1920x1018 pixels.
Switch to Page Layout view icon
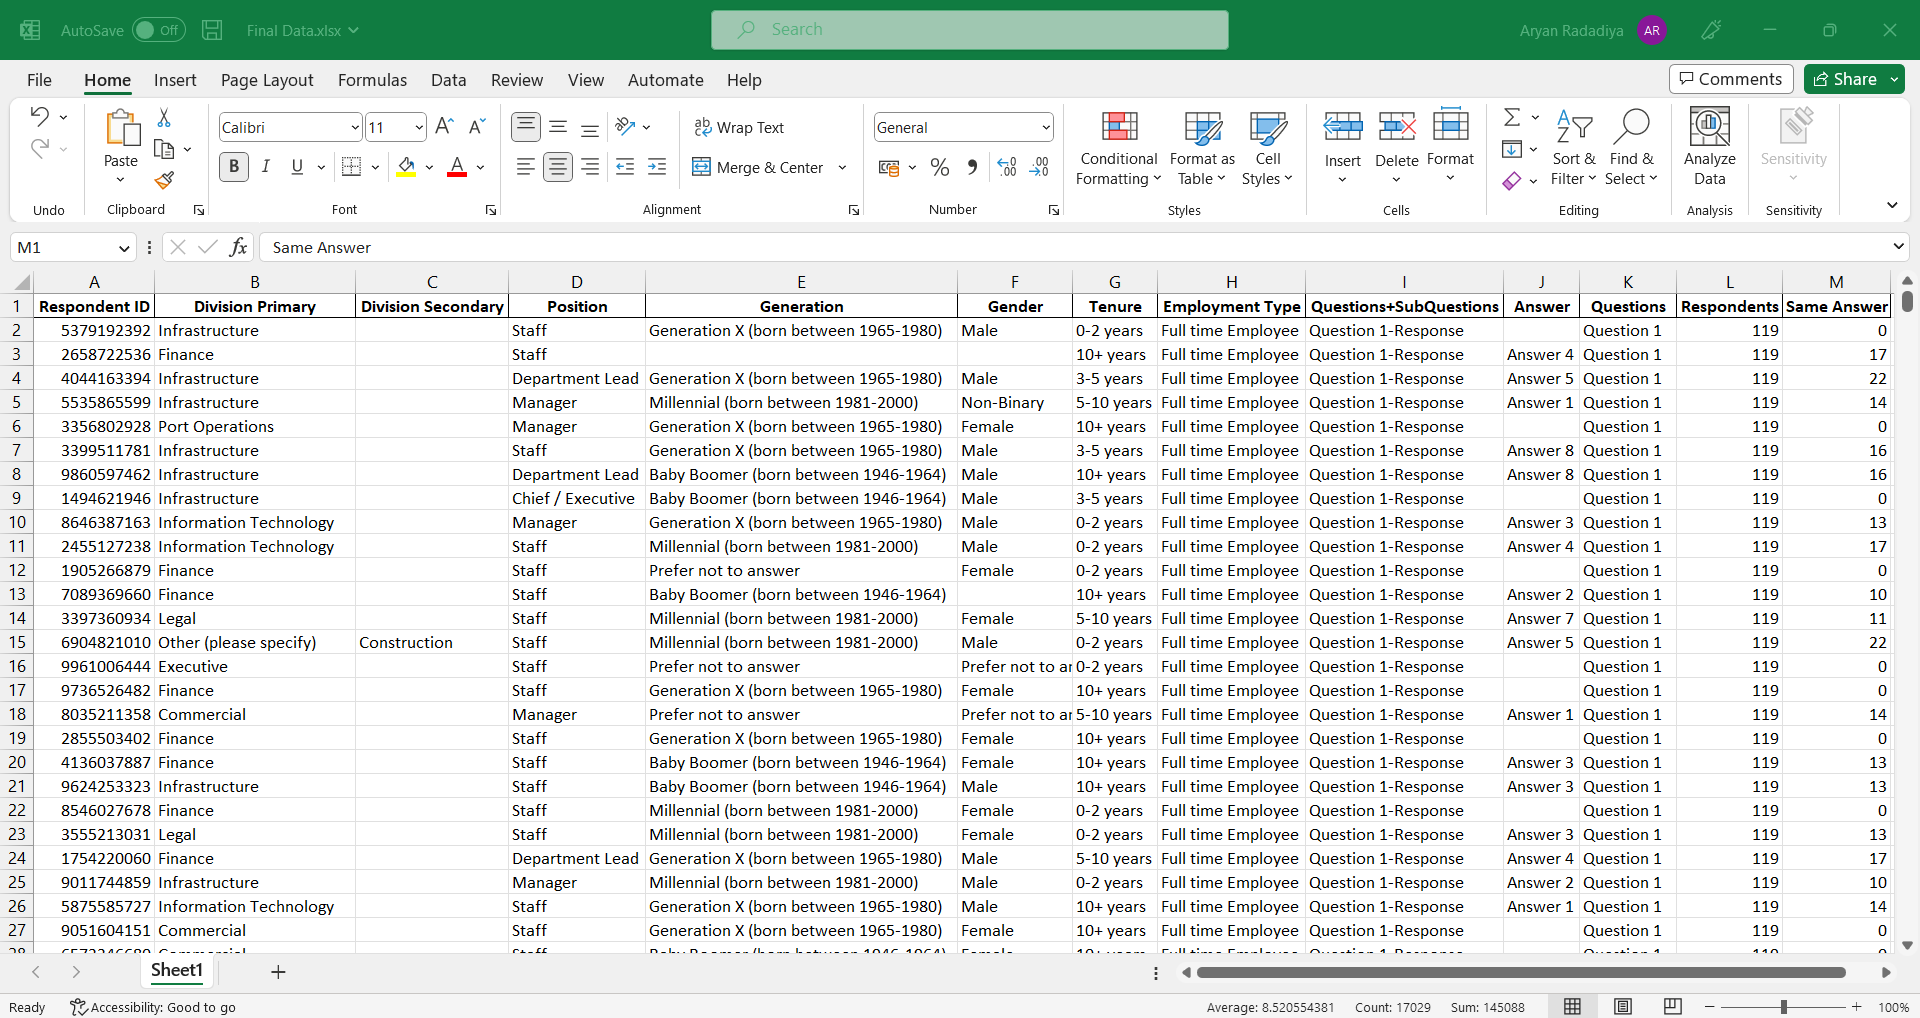[x=1623, y=1006]
